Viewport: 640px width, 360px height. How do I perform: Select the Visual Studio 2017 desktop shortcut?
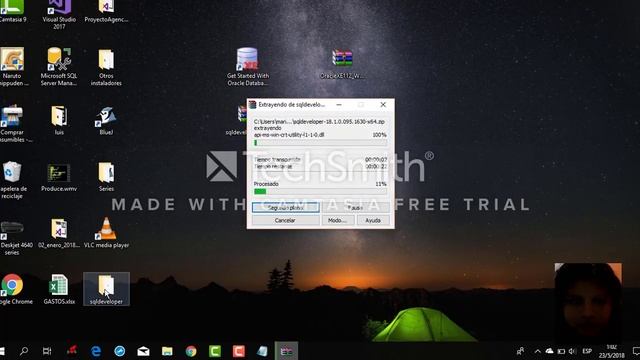(x=59, y=15)
